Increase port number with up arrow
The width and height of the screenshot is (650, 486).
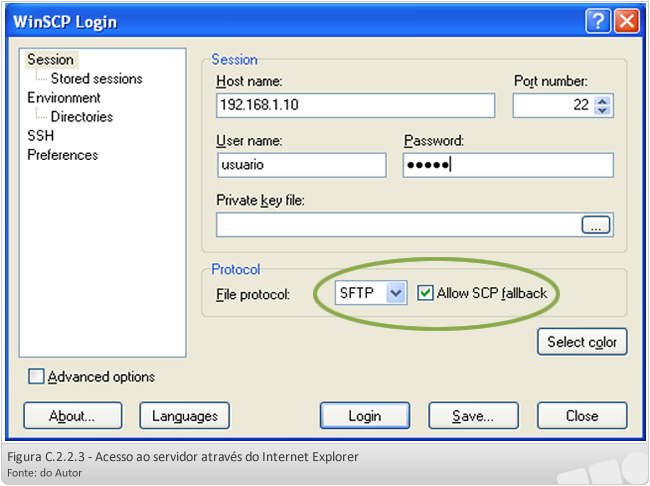[x=602, y=100]
